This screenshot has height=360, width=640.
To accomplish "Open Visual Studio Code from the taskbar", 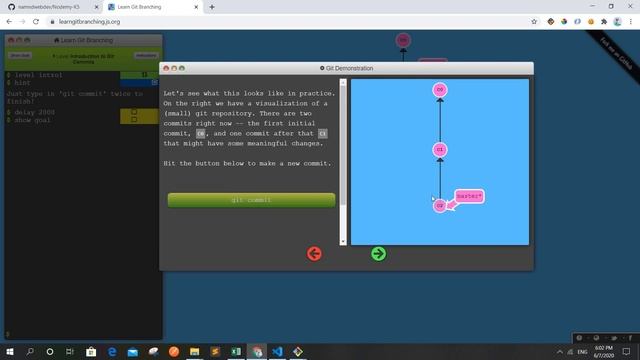I will pos(278,351).
